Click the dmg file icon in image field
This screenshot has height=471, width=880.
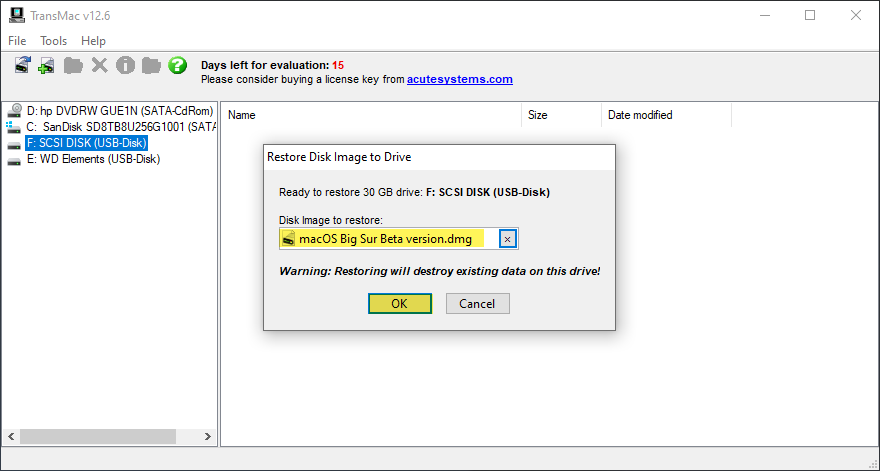coord(288,239)
